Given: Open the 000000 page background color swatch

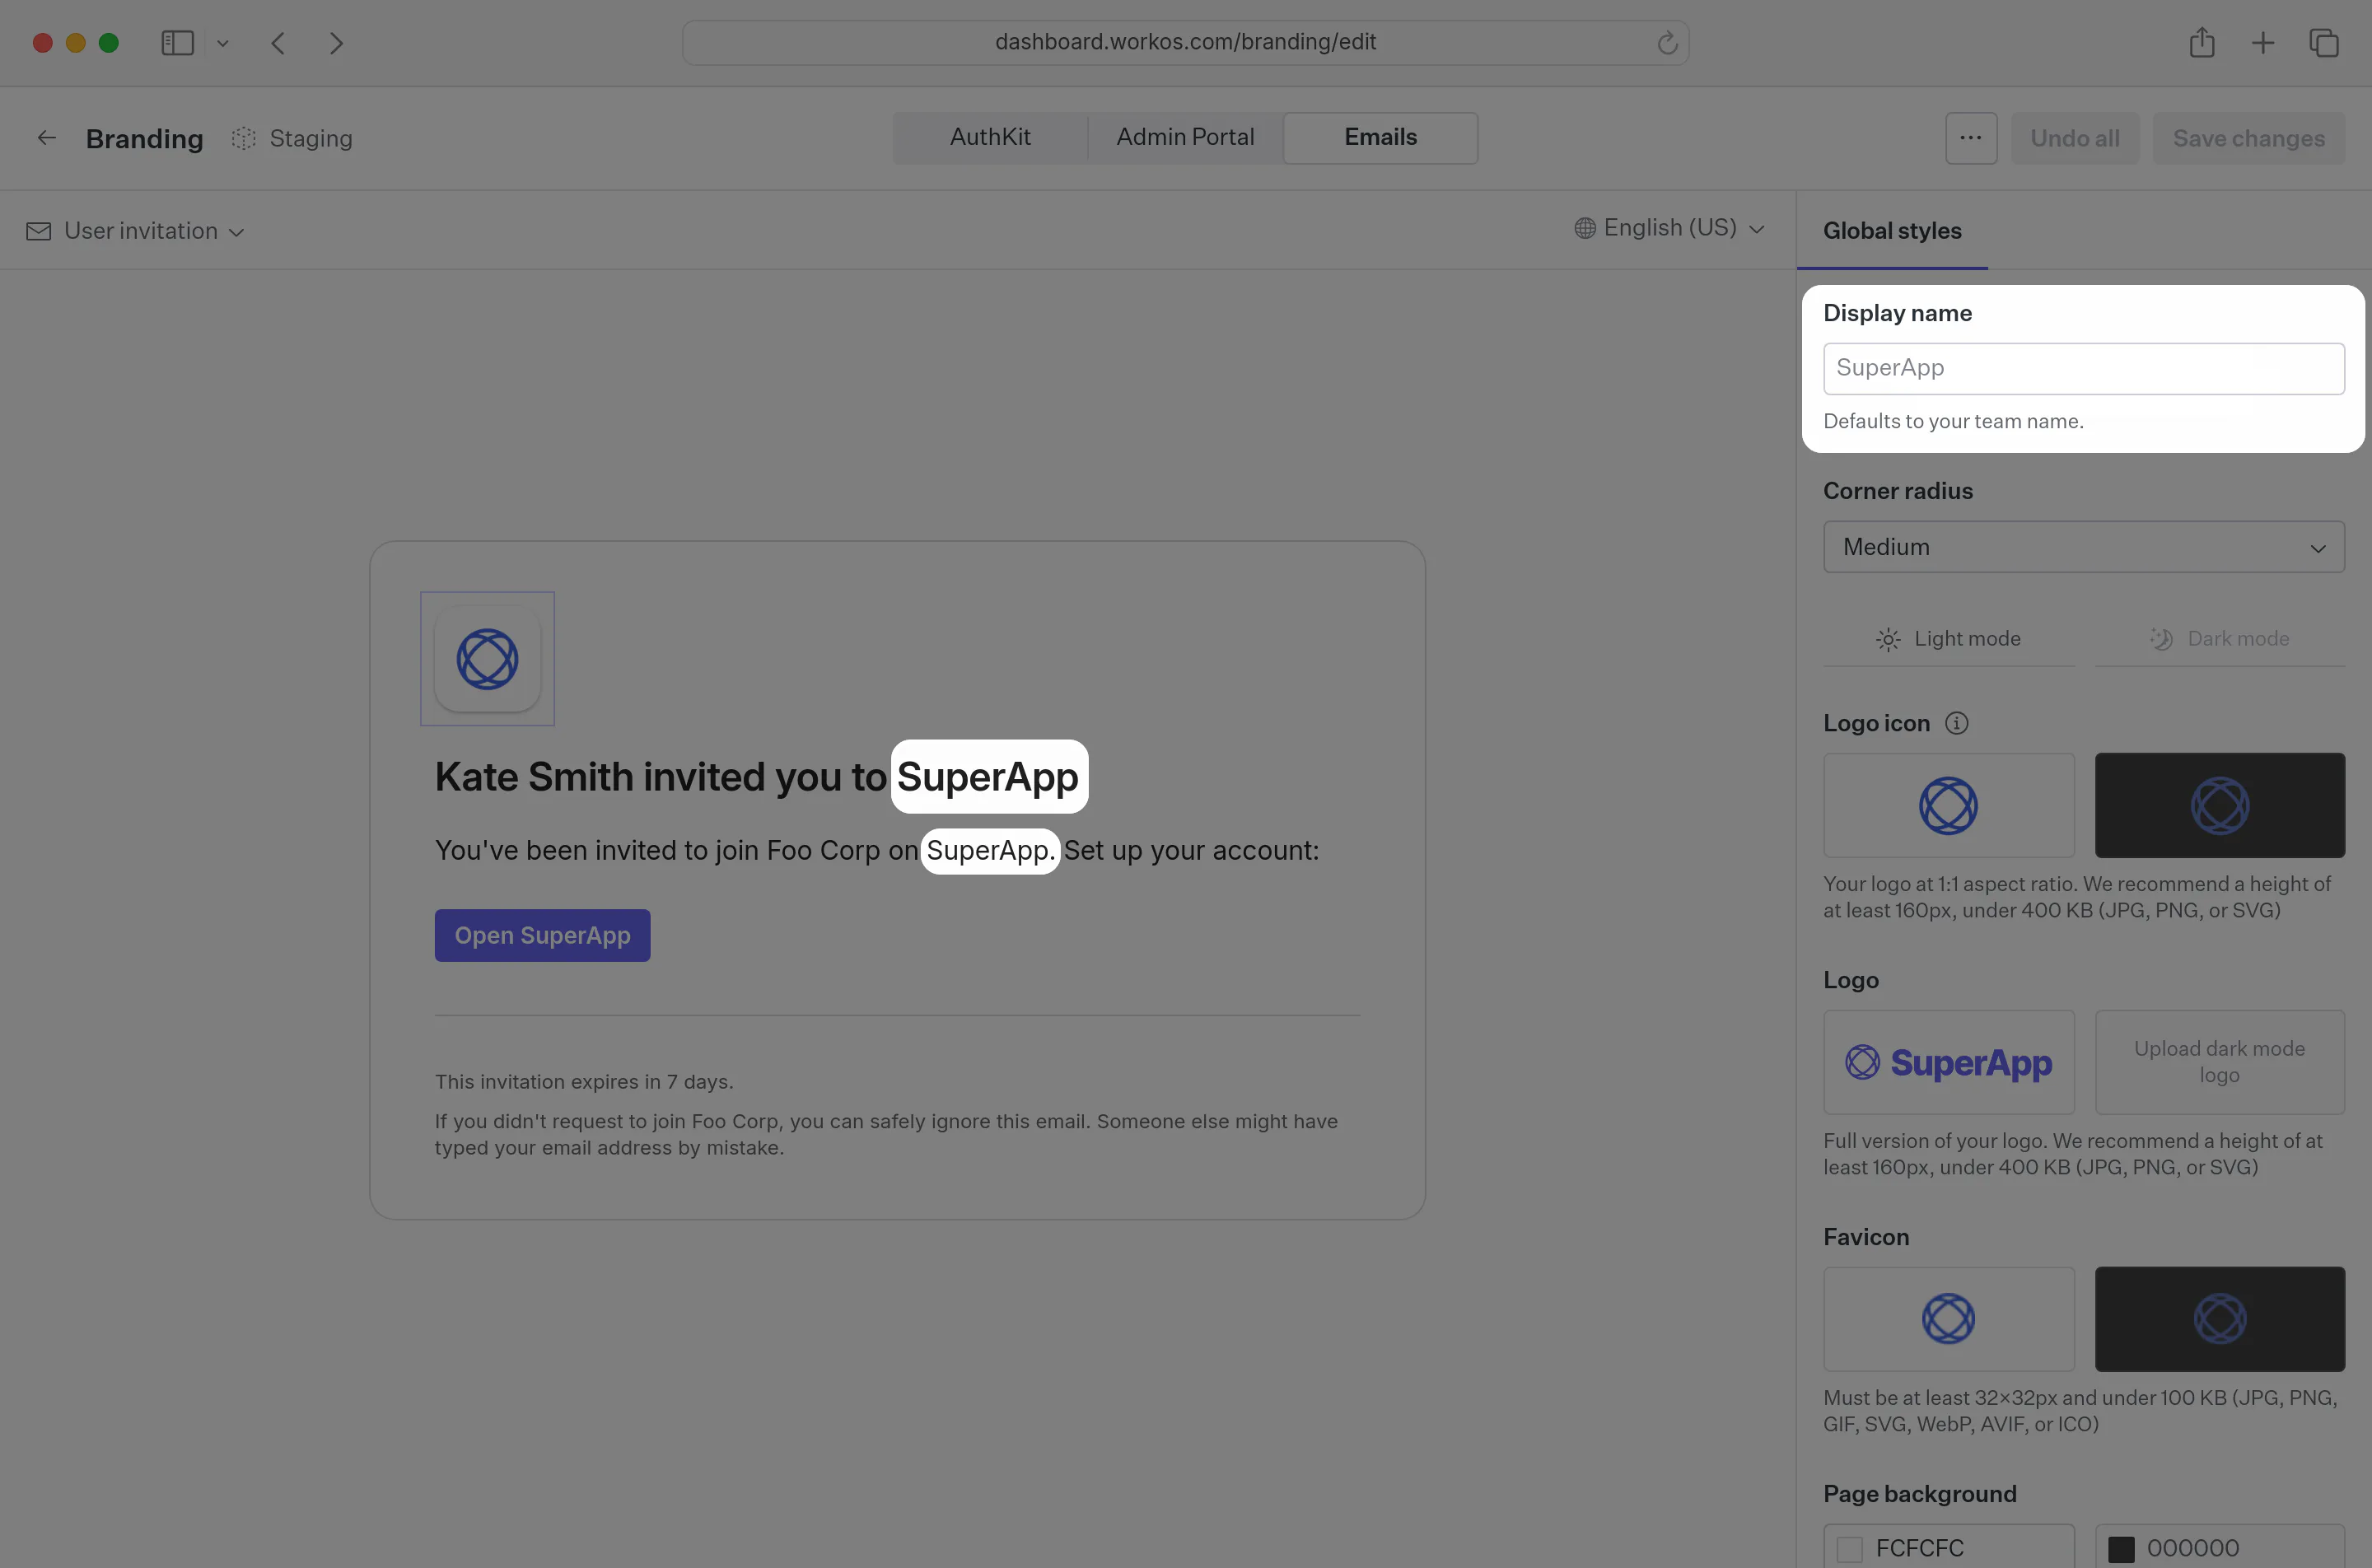Looking at the screenshot, I should point(2121,1549).
